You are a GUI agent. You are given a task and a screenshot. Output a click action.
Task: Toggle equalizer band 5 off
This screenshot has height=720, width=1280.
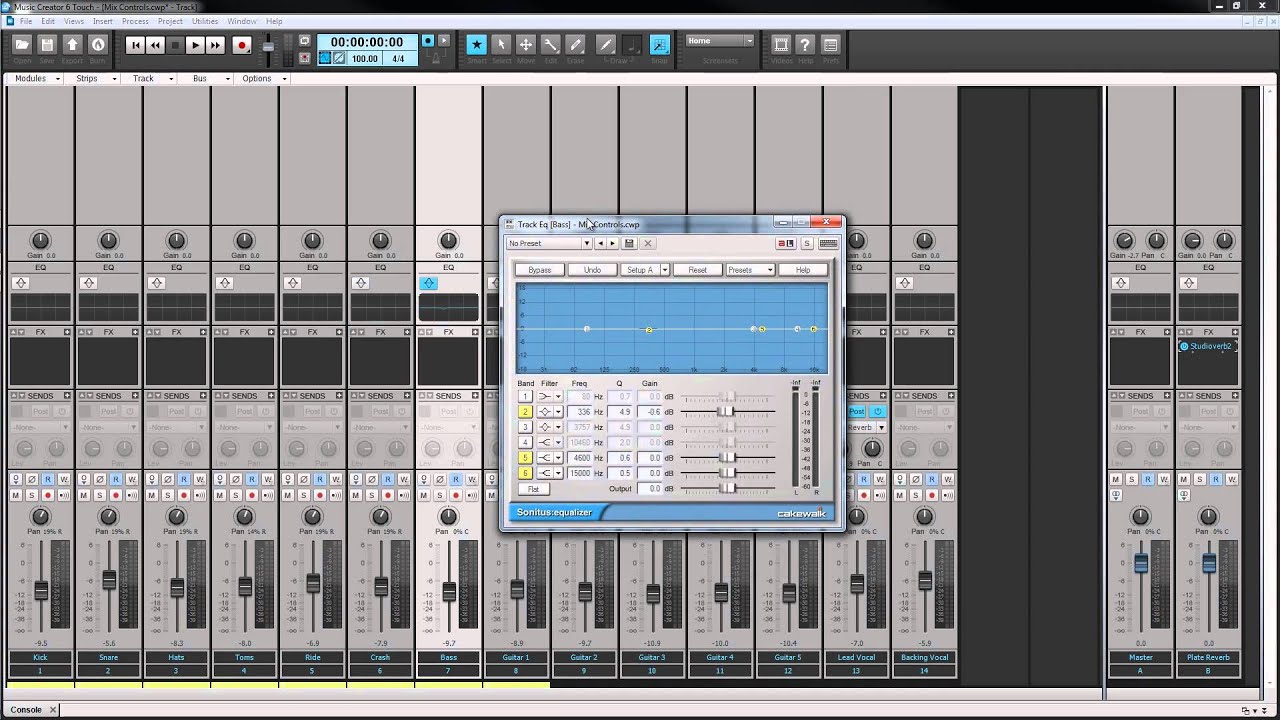524,458
